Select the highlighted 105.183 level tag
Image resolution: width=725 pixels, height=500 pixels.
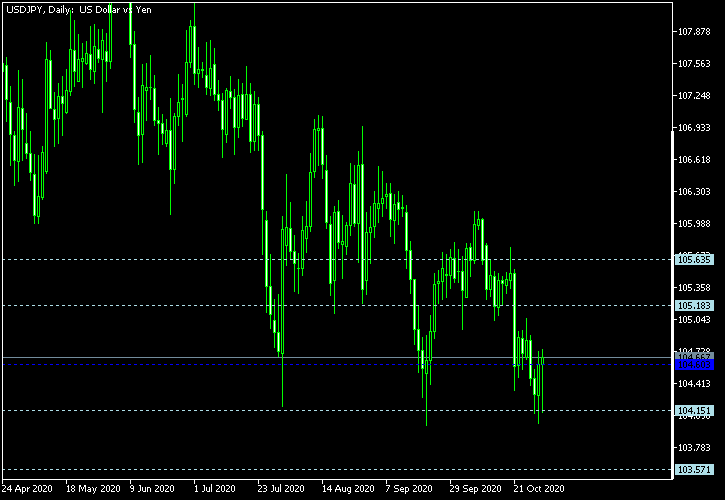click(x=694, y=306)
